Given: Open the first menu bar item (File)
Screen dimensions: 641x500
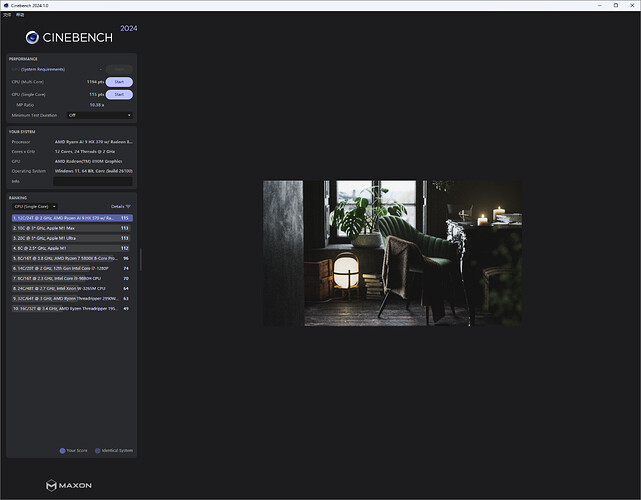Looking at the screenshot, I should pos(6,15).
